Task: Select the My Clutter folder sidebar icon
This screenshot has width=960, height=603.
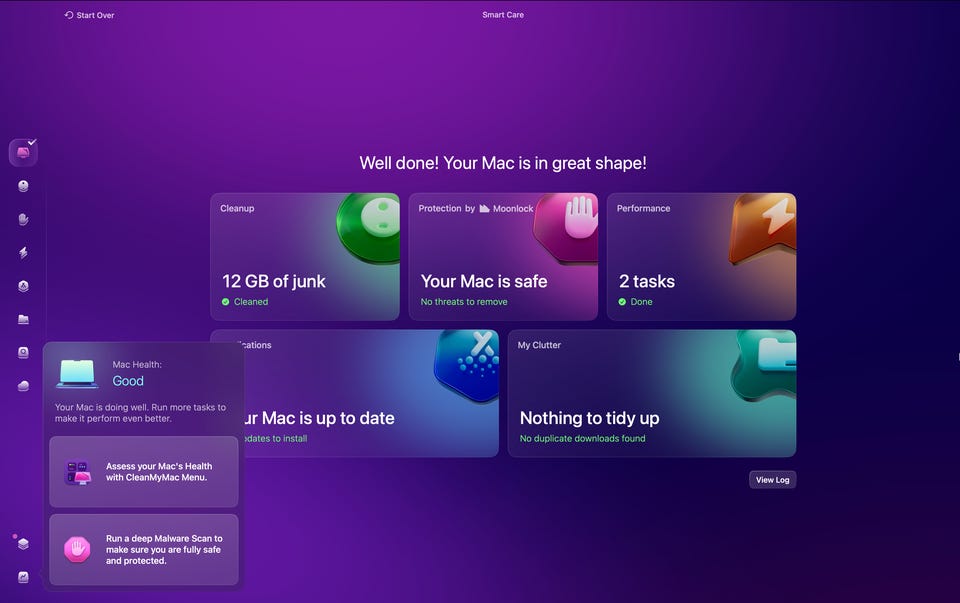Action: [x=23, y=319]
